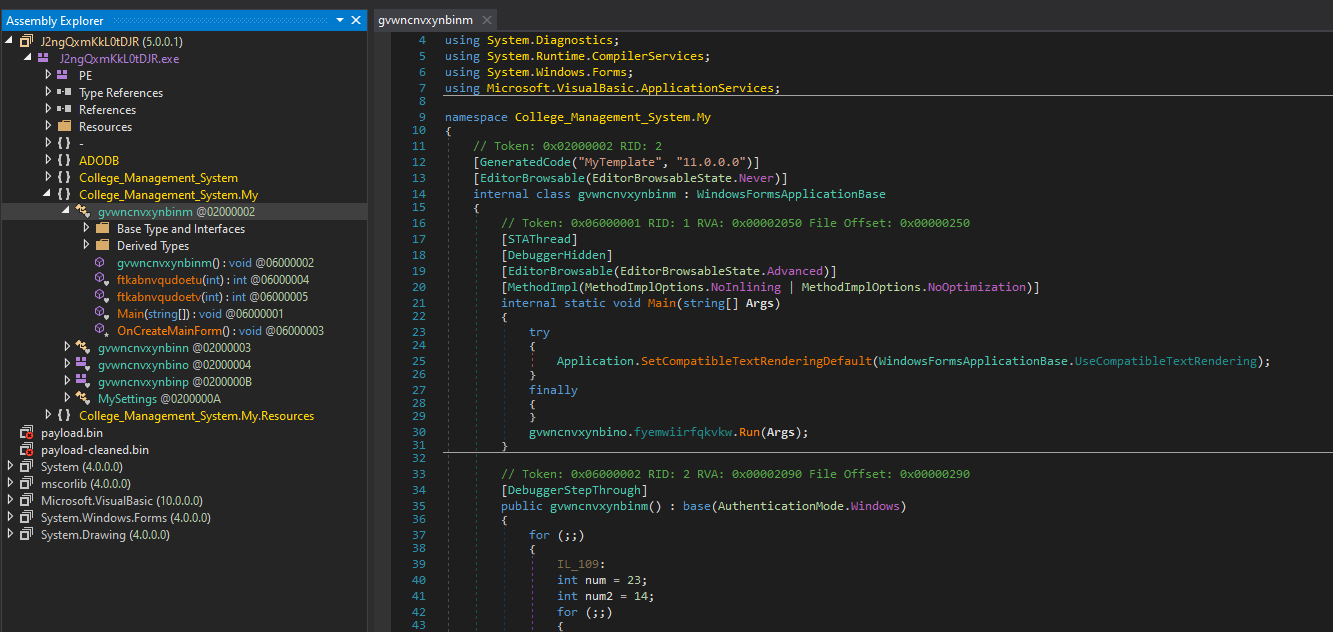This screenshot has height=632, width=1333.
Task: Click the Resources folder icon
Action: point(64,127)
